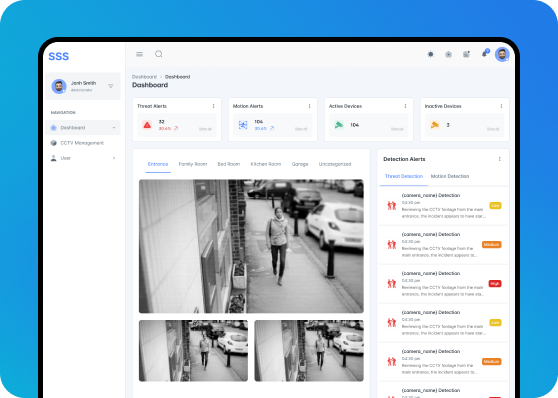Image resolution: width=558 pixels, height=398 pixels.
Task: Click threat icon of second Low alert
Action: 392,323
